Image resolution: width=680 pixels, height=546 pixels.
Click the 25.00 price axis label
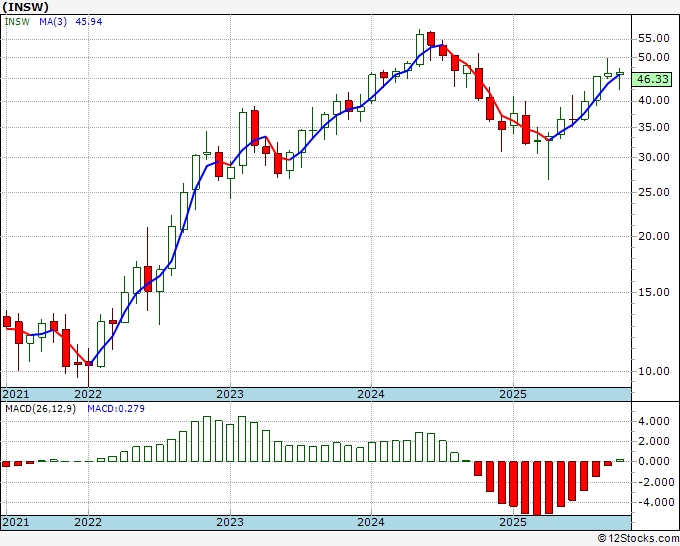tap(654, 193)
